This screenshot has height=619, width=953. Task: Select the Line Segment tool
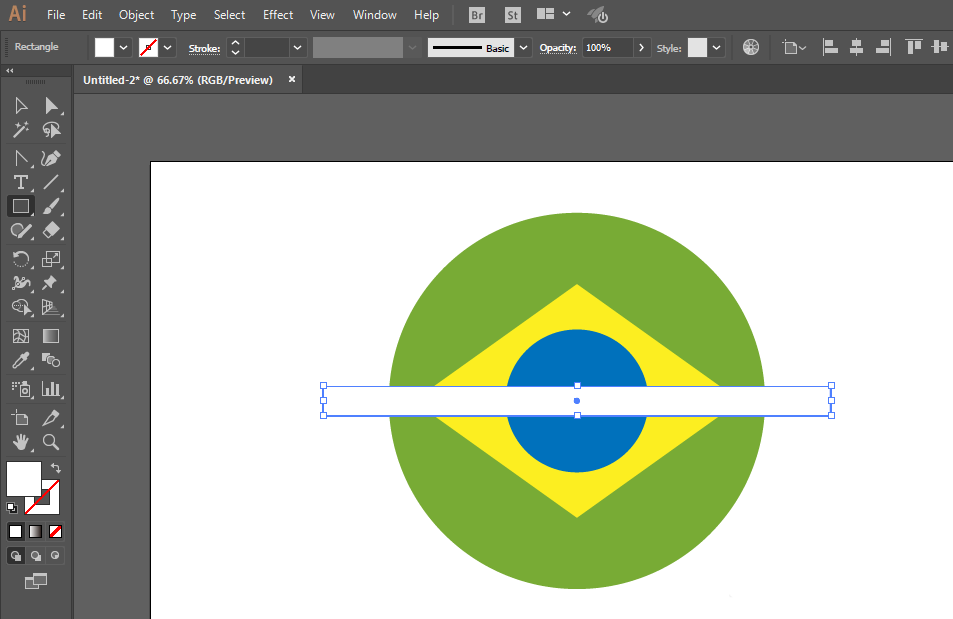pyautogui.click(x=51, y=182)
